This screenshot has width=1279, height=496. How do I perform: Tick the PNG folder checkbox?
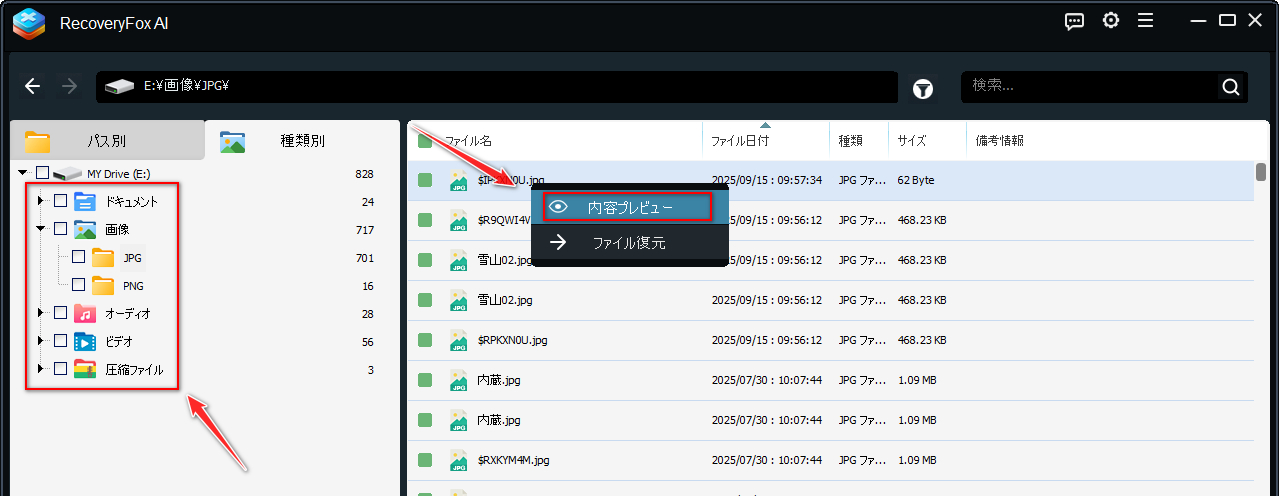click(x=78, y=285)
